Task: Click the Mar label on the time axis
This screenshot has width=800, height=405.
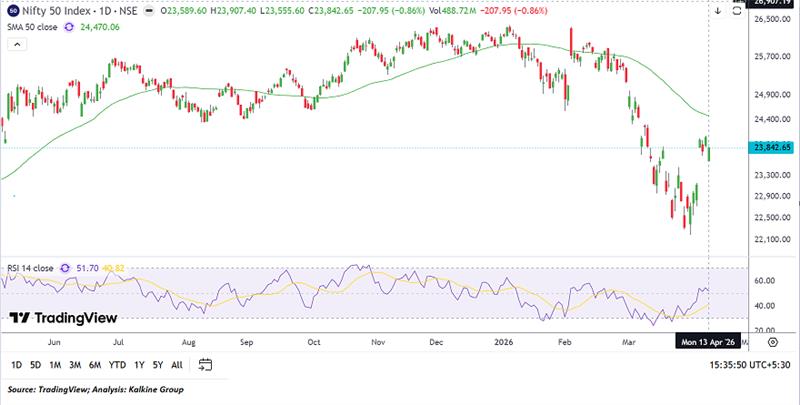Action: tap(629, 342)
